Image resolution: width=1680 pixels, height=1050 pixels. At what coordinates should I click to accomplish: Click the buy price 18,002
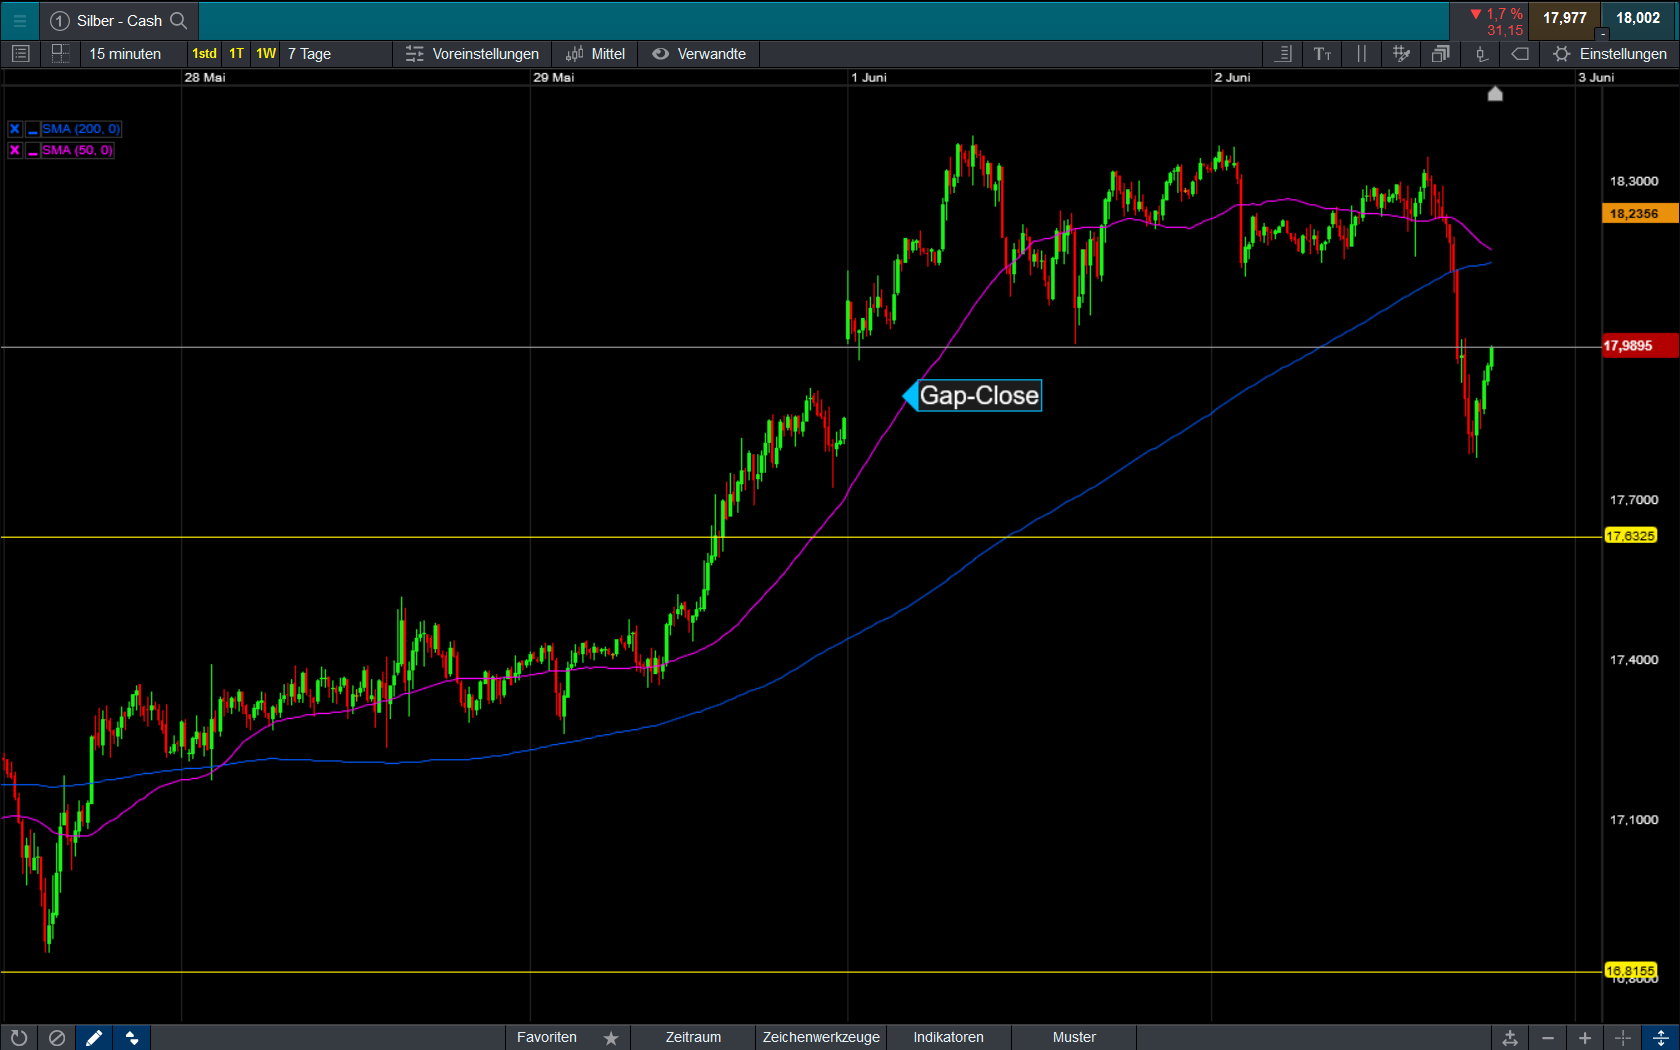1638,19
